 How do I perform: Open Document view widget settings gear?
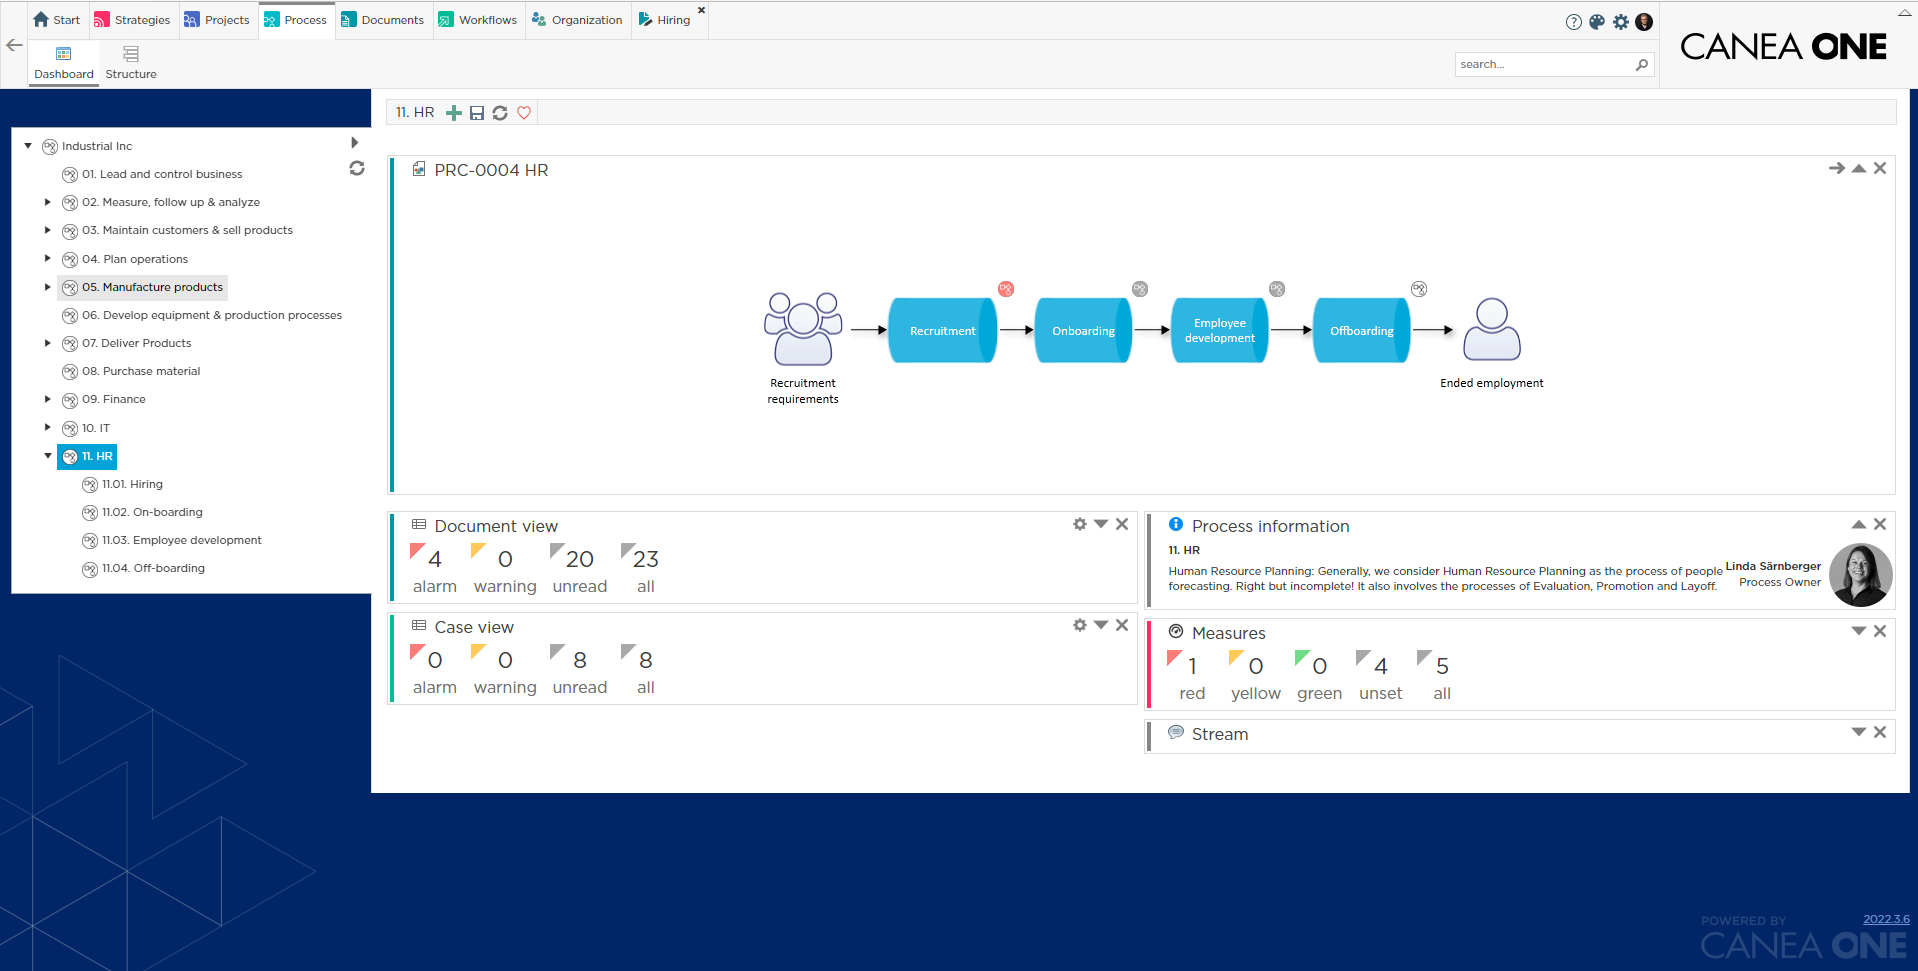[1079, 524]
